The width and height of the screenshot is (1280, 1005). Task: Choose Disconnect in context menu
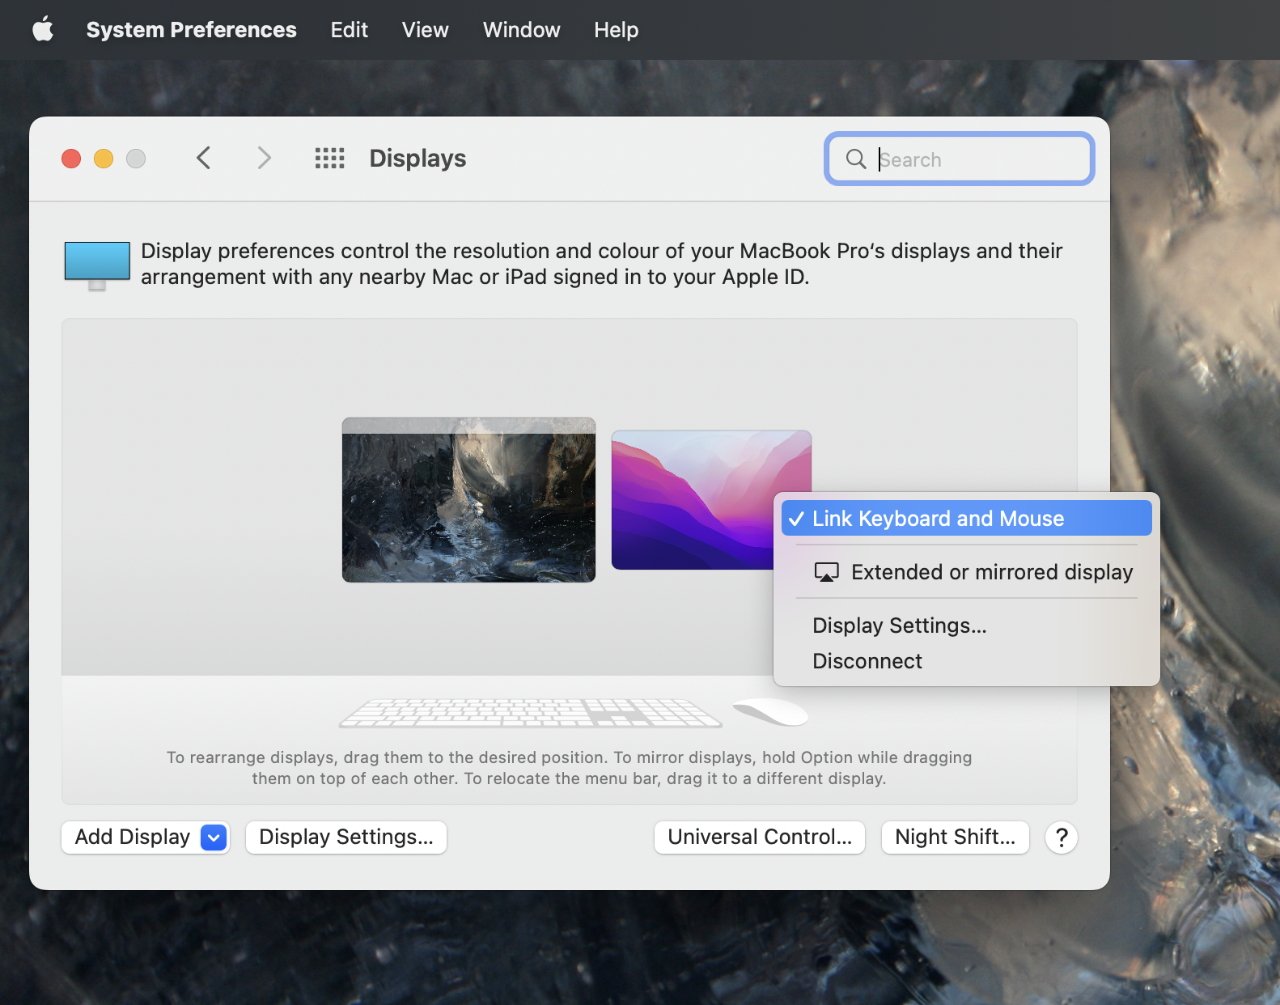coord(966,661)
